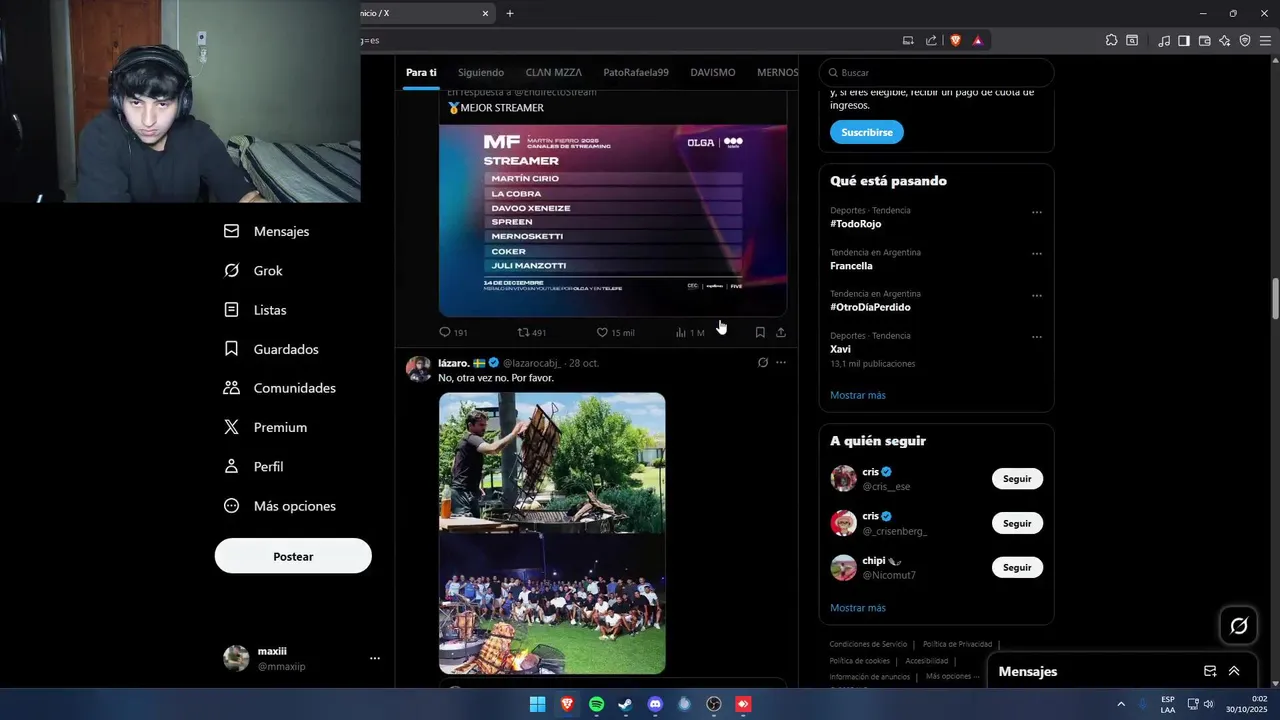Viewport: 1280px width, 720px height.
Task: Open Más opciones in the sidebar
Action: click(x=279, y=506)
